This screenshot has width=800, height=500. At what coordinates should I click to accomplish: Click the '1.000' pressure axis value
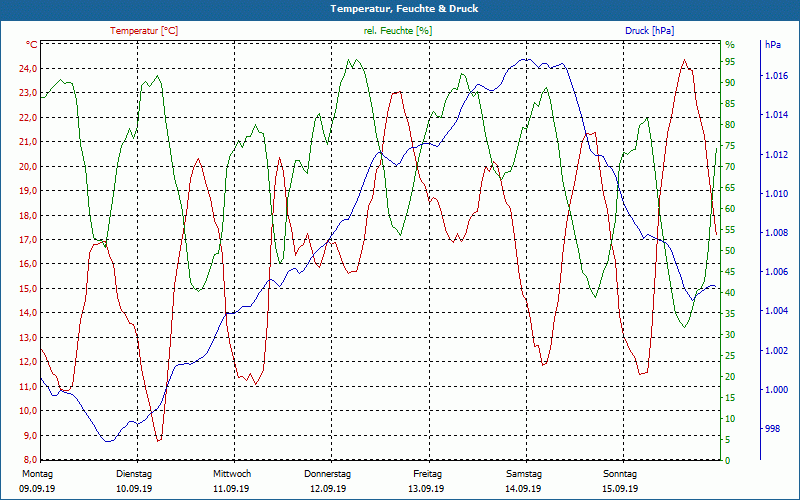click(776, 390)
